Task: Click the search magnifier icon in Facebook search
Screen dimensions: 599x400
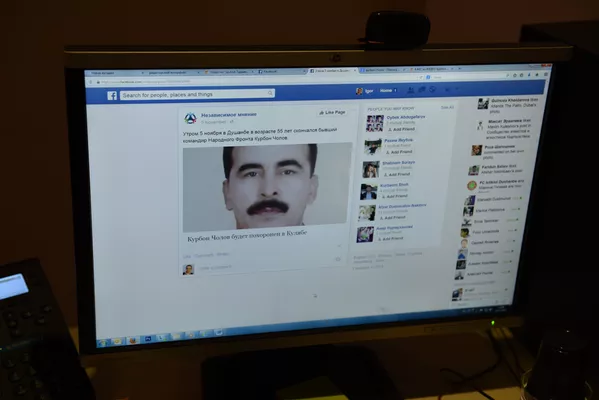Action: click(x=270, y=93)
